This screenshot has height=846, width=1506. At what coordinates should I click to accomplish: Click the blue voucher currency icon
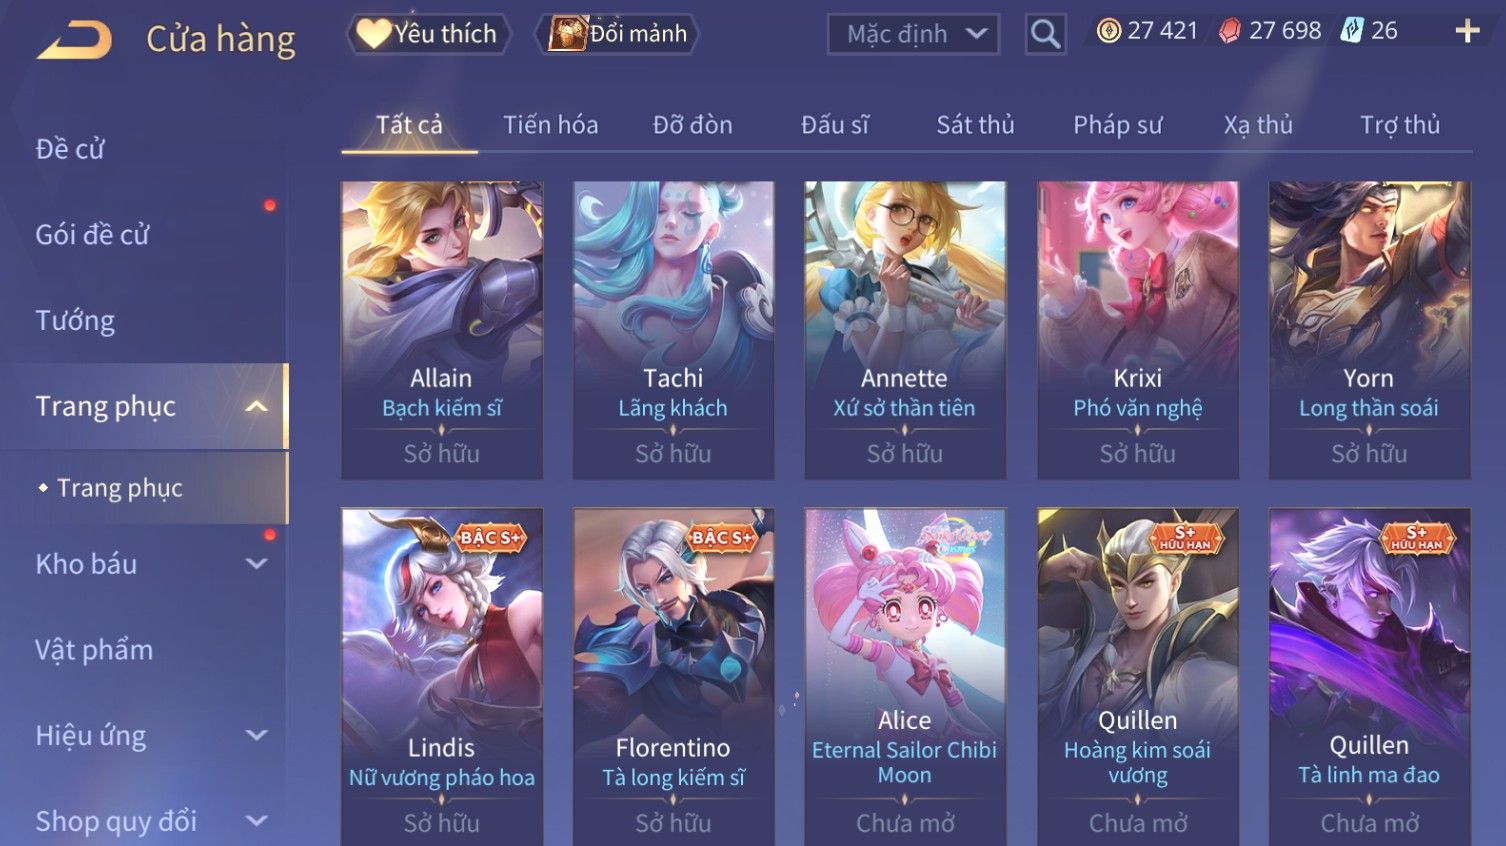point(1351,31)
